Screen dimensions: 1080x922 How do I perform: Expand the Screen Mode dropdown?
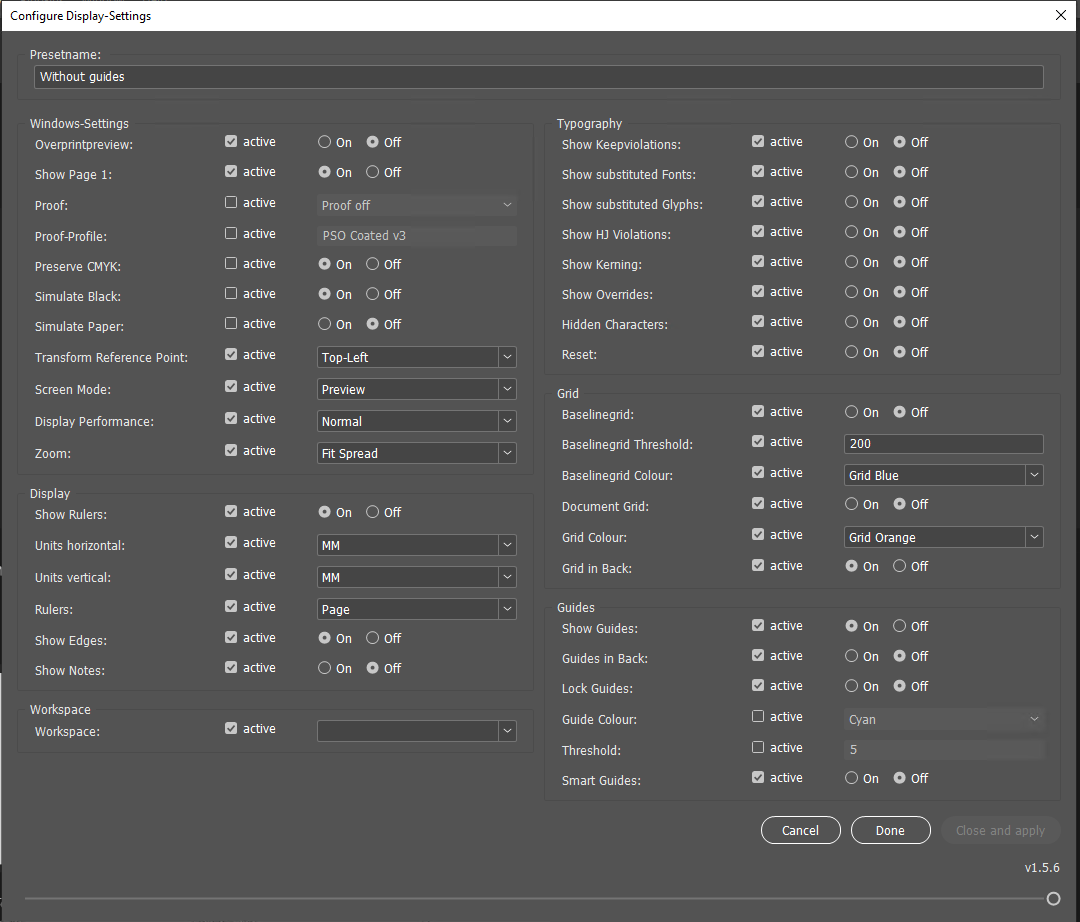(416, 389)
